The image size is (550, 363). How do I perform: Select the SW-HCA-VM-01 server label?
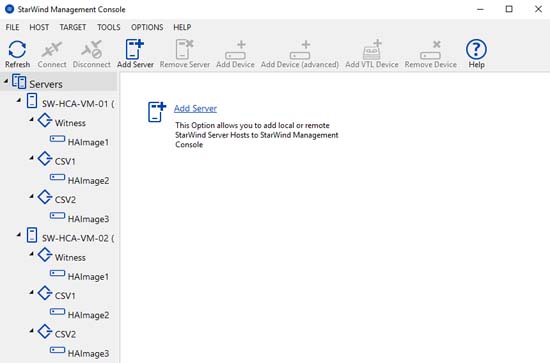78,104
